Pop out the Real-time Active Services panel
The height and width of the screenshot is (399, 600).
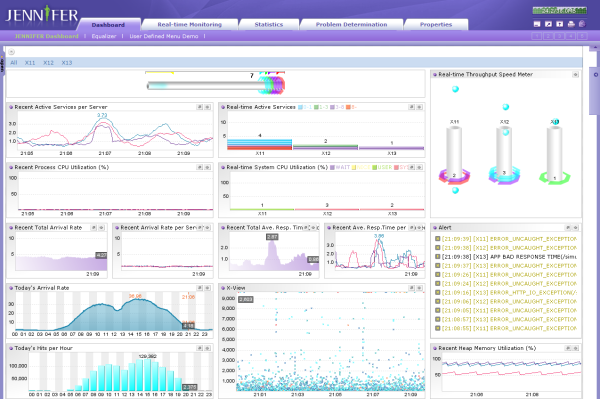(x=412, y=107)
